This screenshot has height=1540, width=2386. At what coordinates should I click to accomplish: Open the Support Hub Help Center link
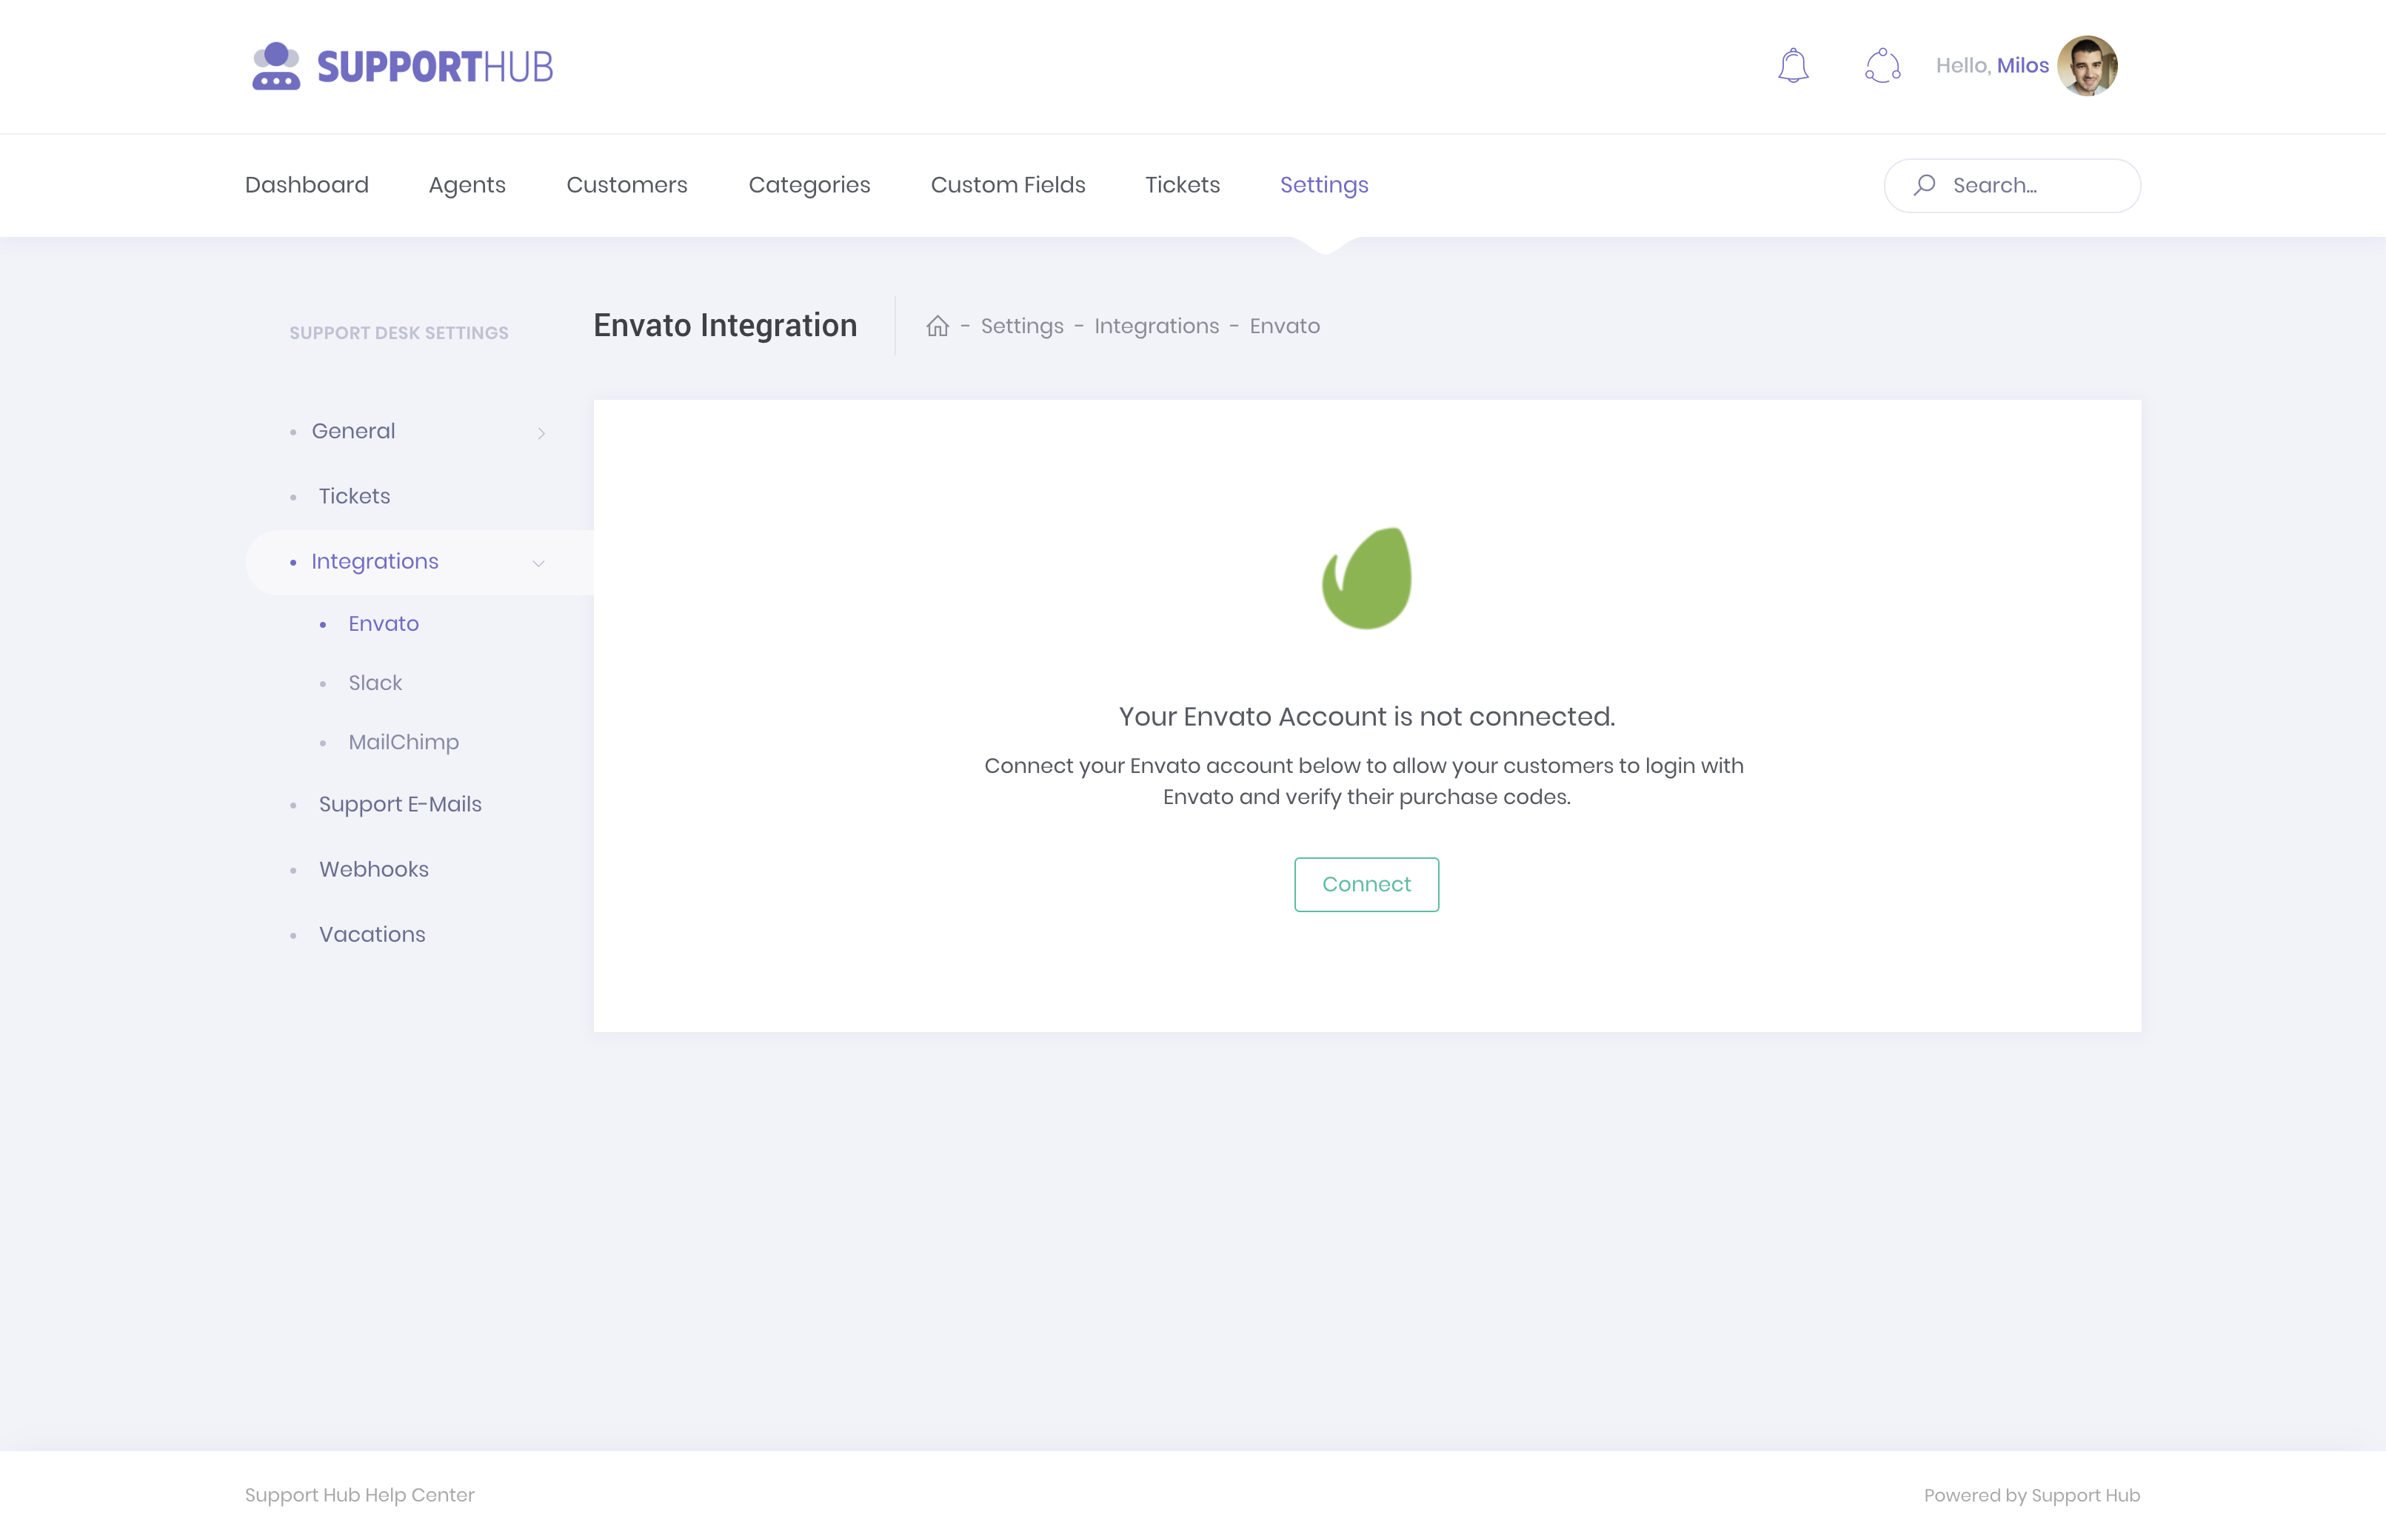tap(360, 1495)
